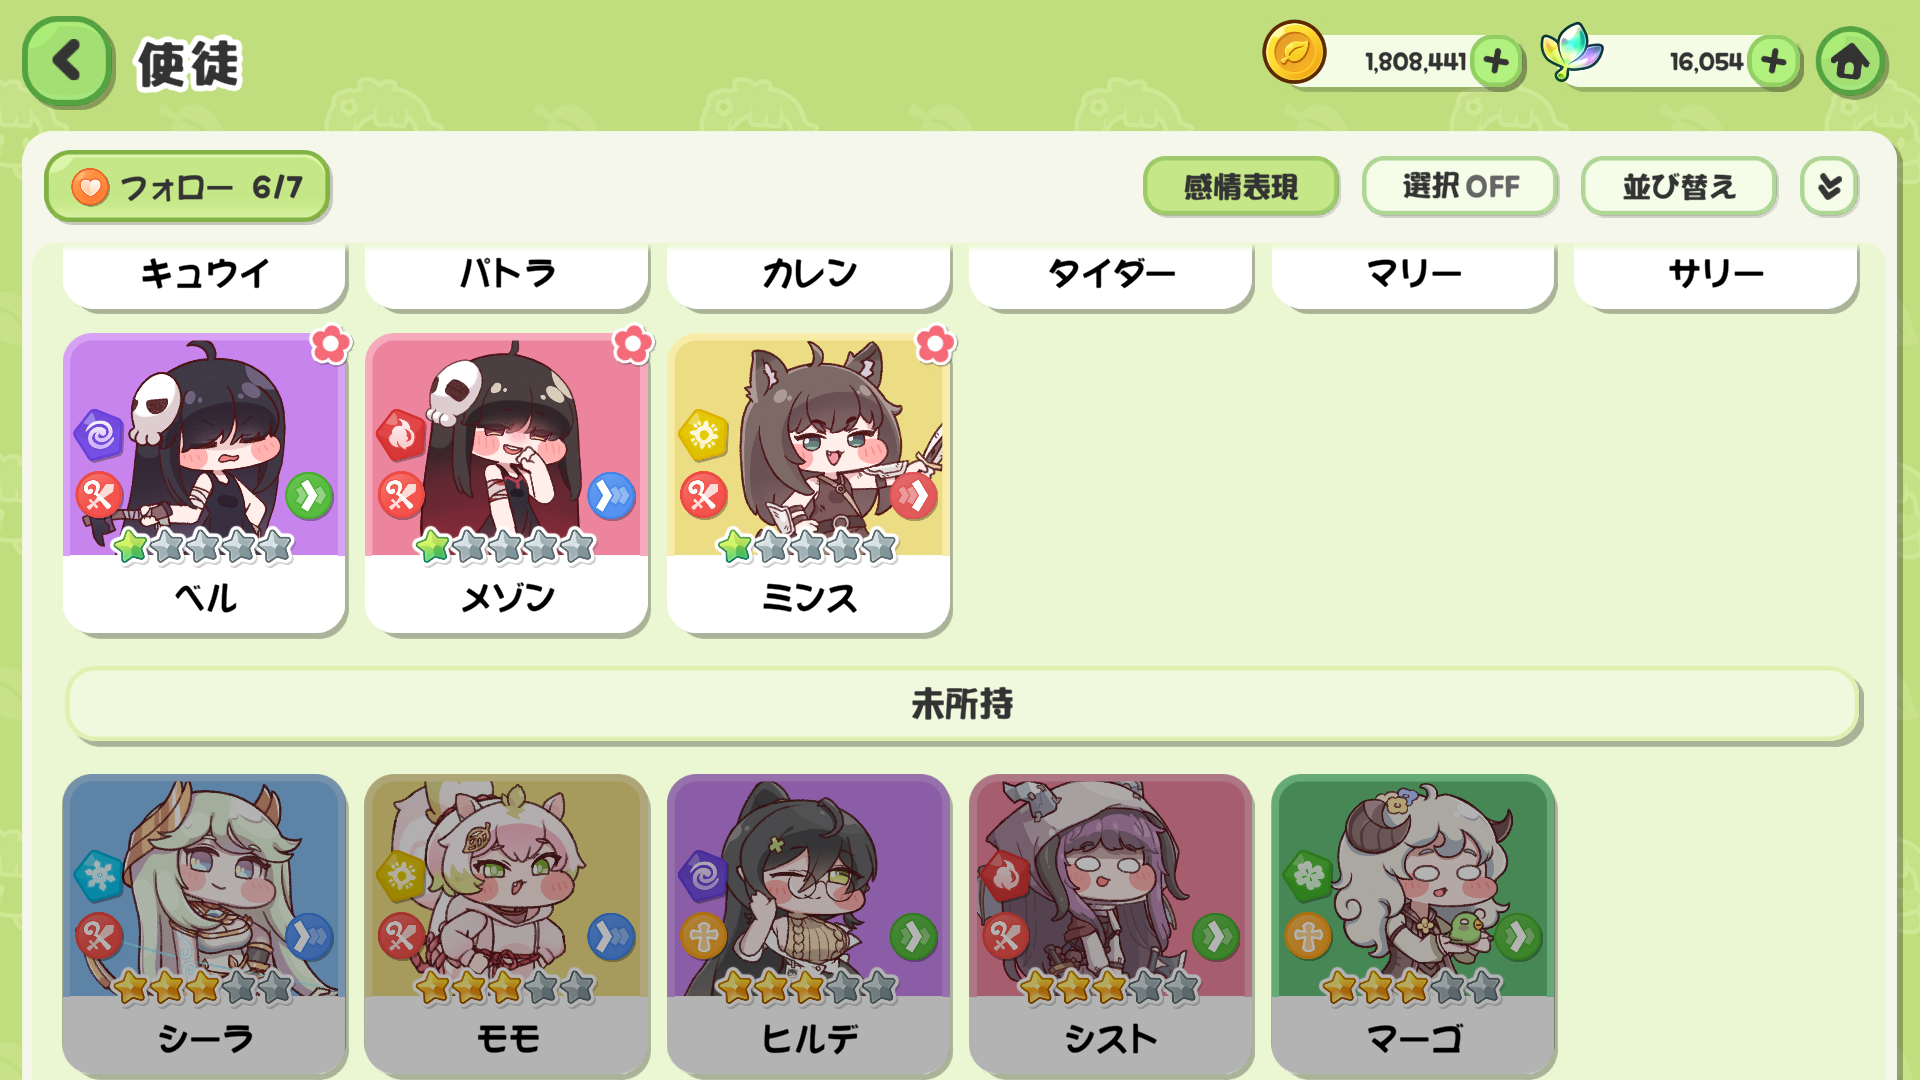Image resolution: width=1920 pixels, height=1080 pixels.
Task: Click the fire element icon on メゾン
Action: tap(400, 435)
